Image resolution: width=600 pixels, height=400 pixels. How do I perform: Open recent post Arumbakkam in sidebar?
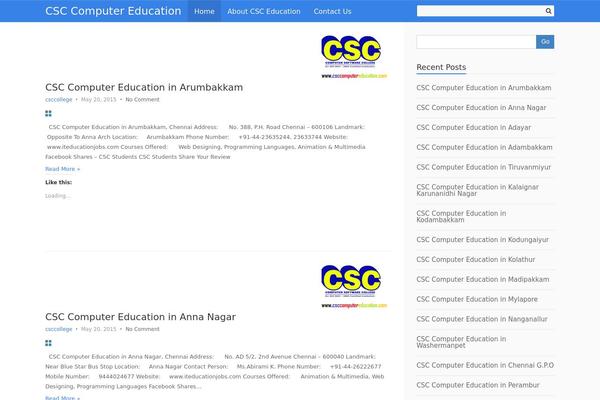484,88
